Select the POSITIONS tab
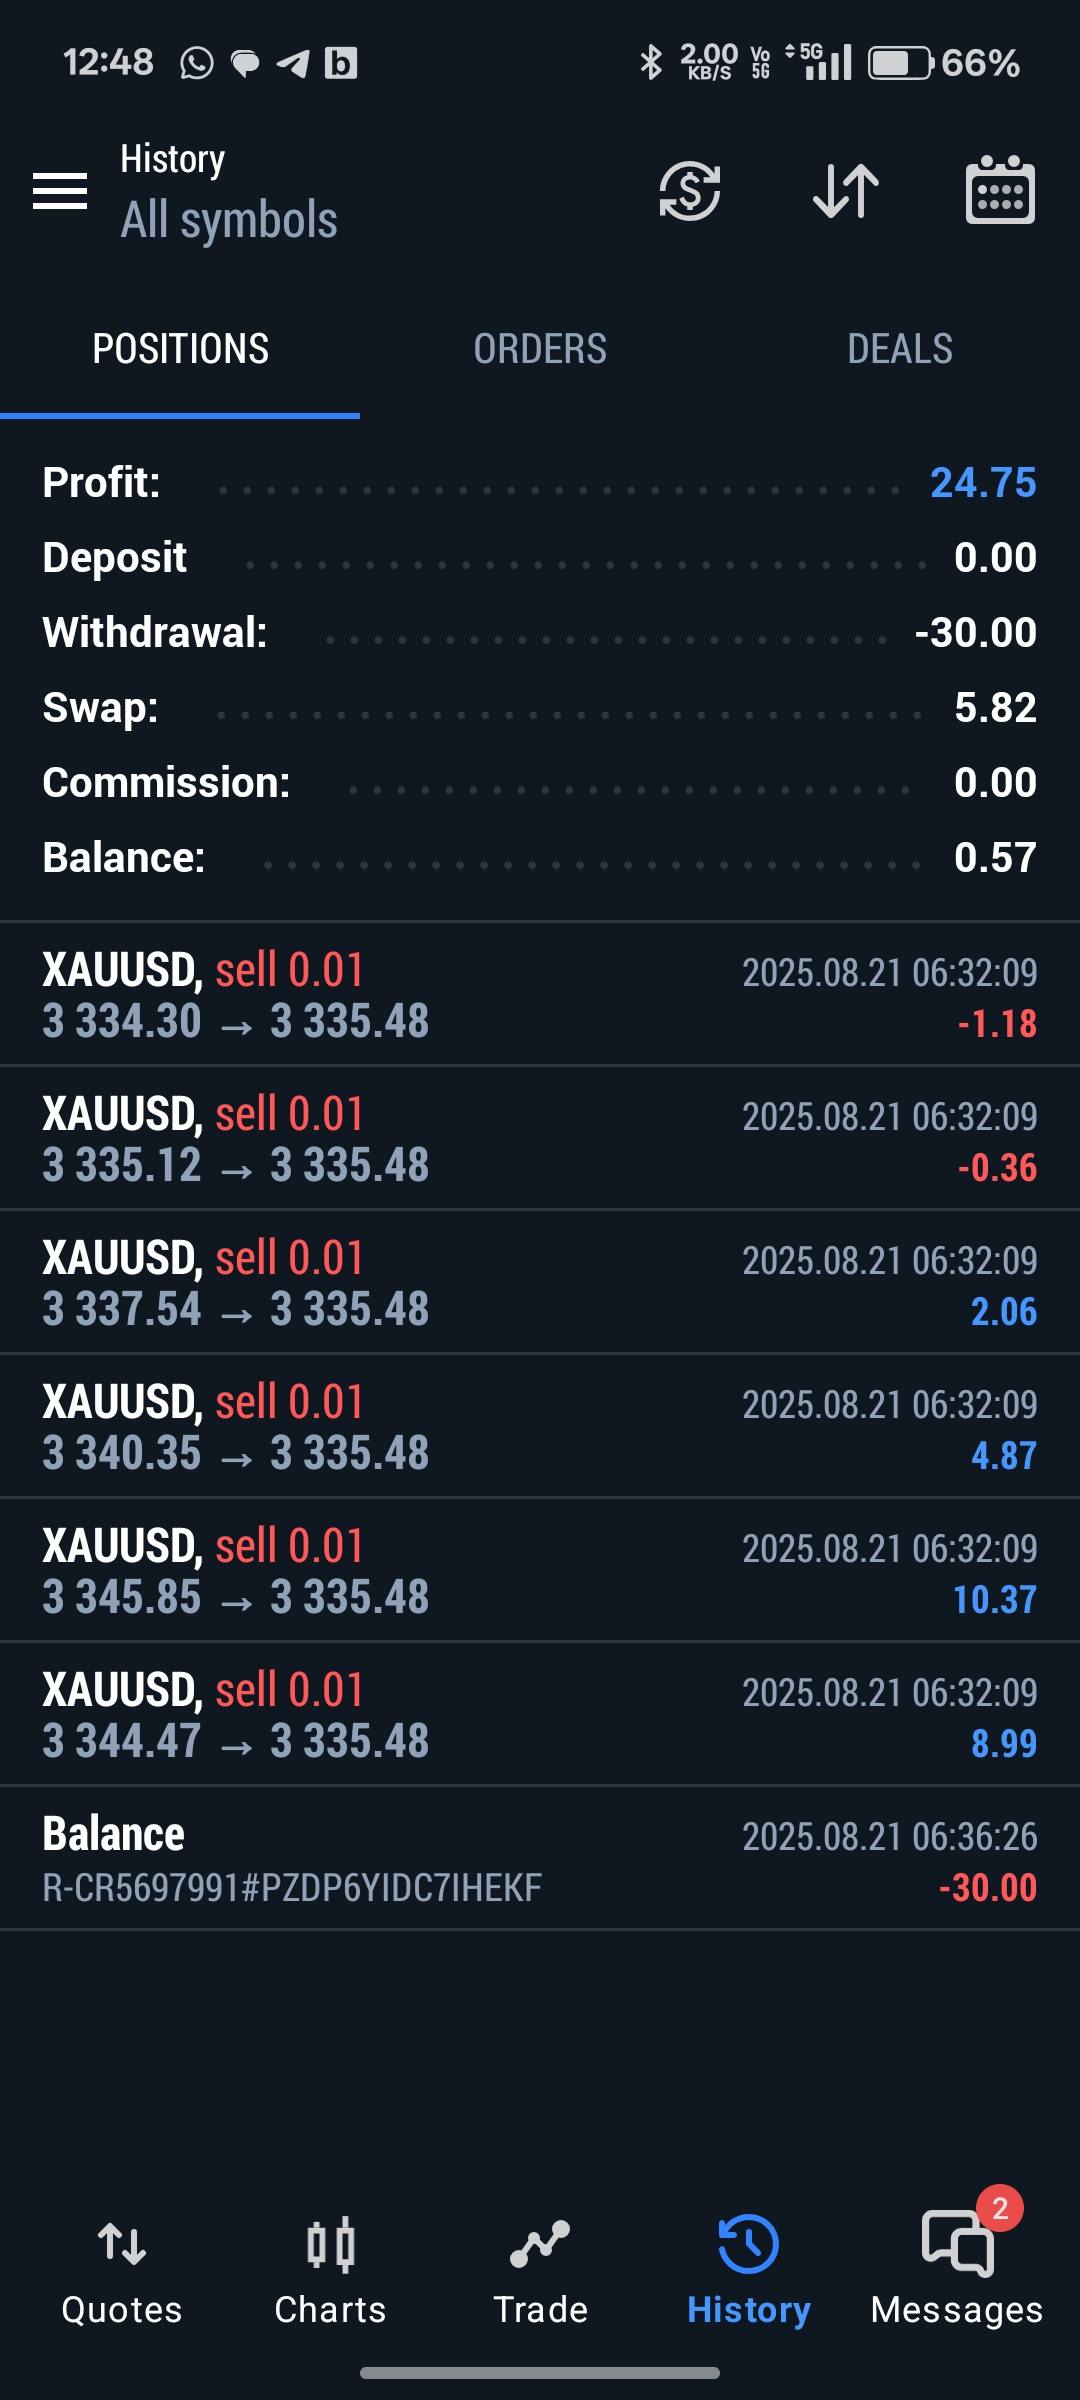This screenshot has height=2400, width=1080. point(180,349)
